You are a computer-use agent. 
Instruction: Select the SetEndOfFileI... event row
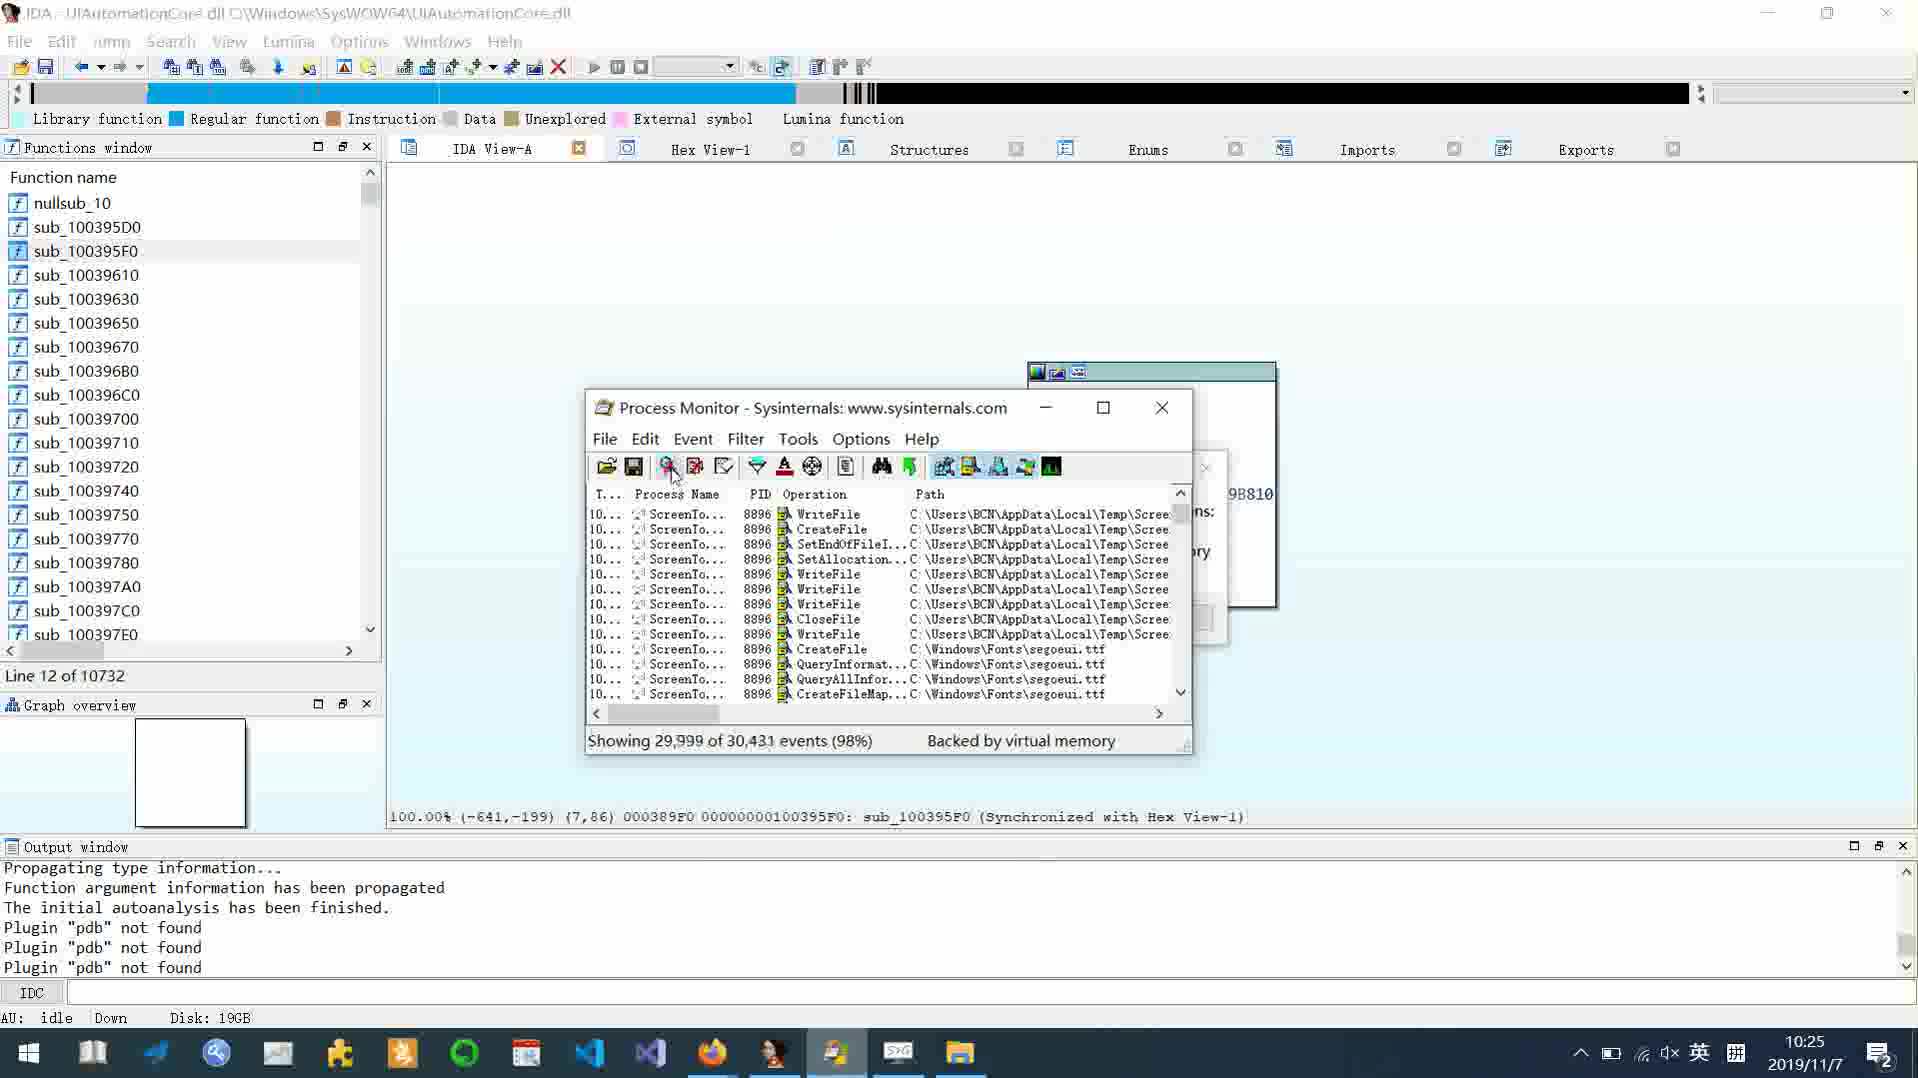pyautogui.click(x=879, y=545)
